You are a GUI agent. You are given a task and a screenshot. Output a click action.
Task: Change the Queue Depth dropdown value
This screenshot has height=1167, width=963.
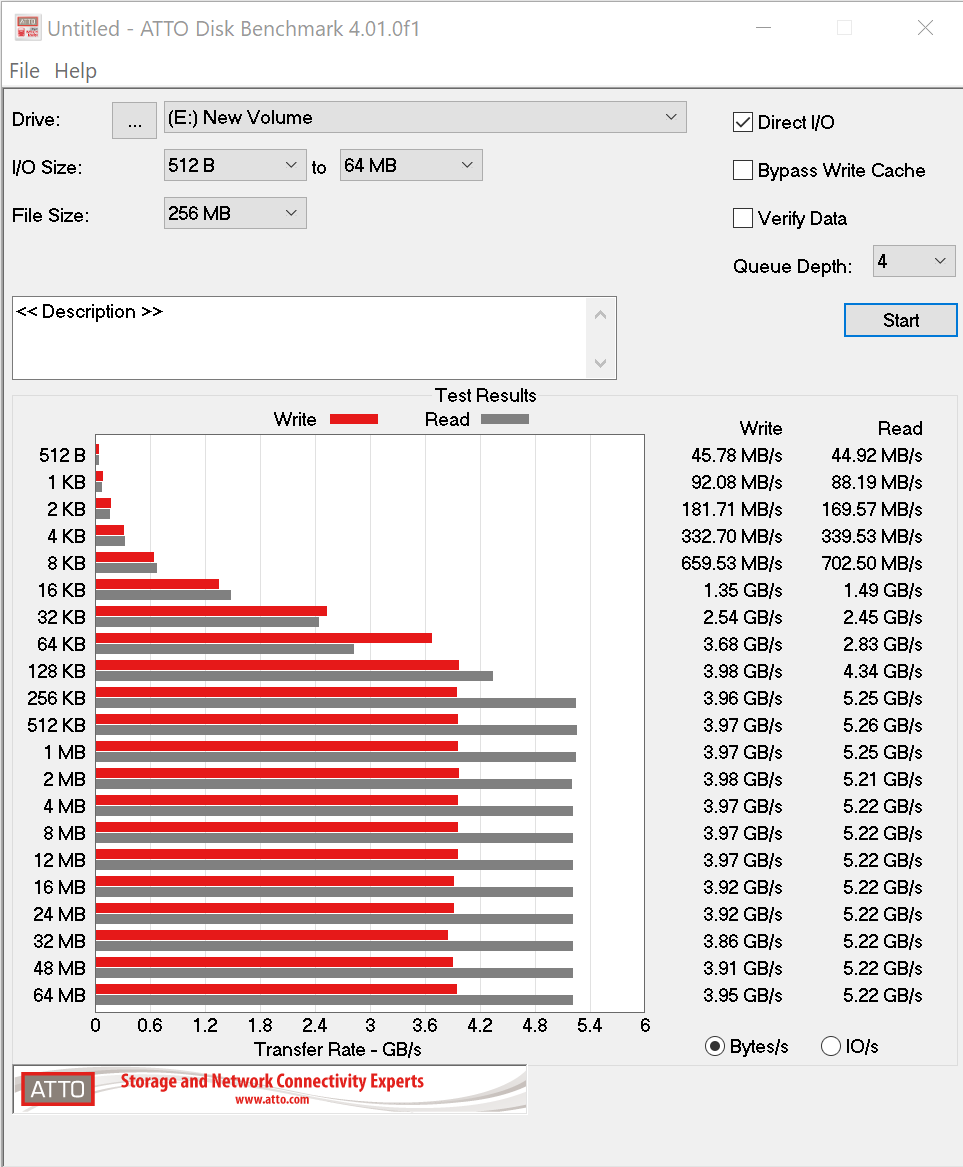click(x=914, y=262)
